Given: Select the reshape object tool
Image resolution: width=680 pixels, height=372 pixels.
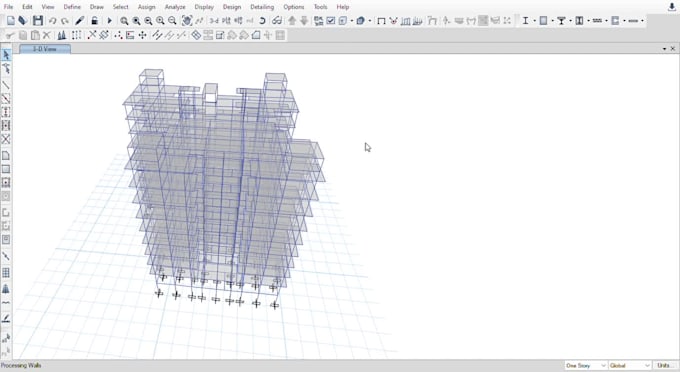Looking at the screenshot, I should [x=6, y=68].
